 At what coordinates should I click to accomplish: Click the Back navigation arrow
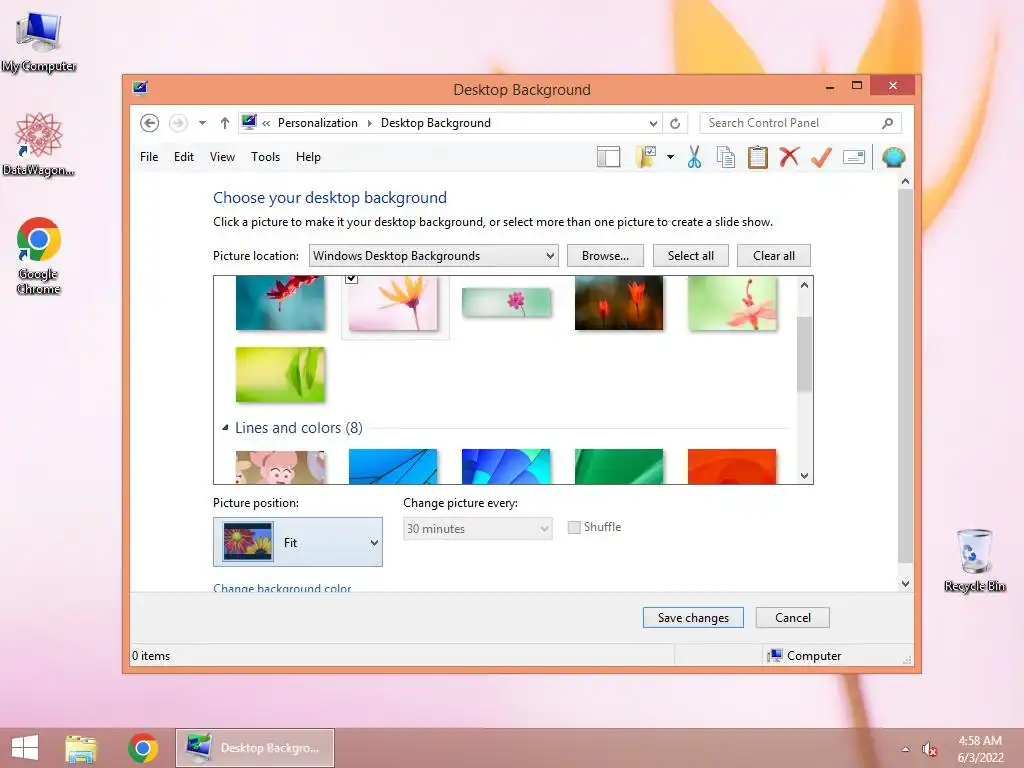tap(150, 123)
